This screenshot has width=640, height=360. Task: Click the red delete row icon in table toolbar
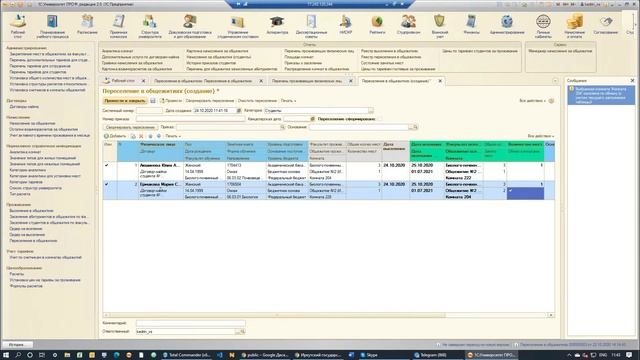(x=141, y=136)
